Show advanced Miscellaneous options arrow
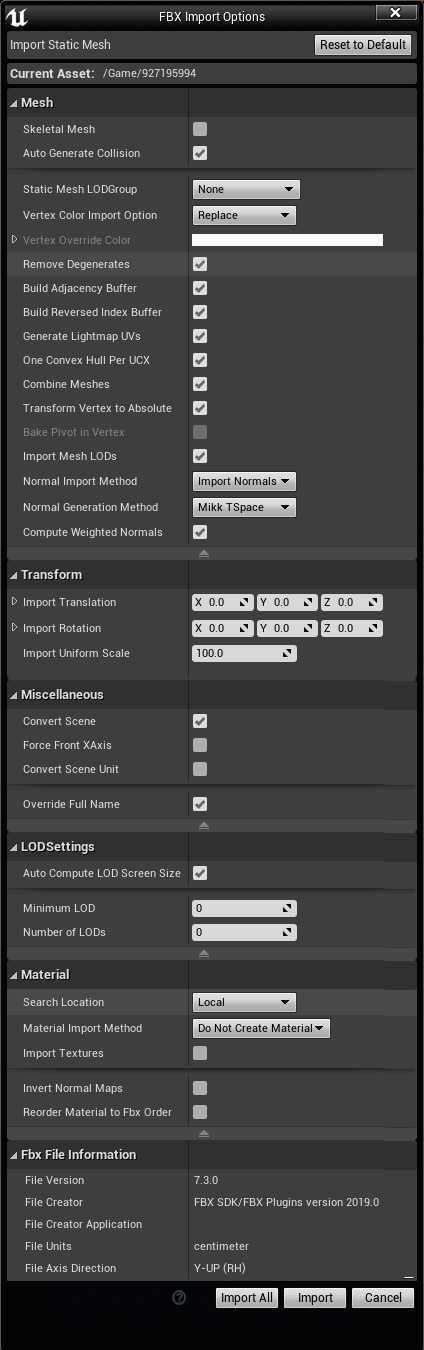Image resolution: width=424 pixels, height=1350 pixels. (x=204, y=825)
